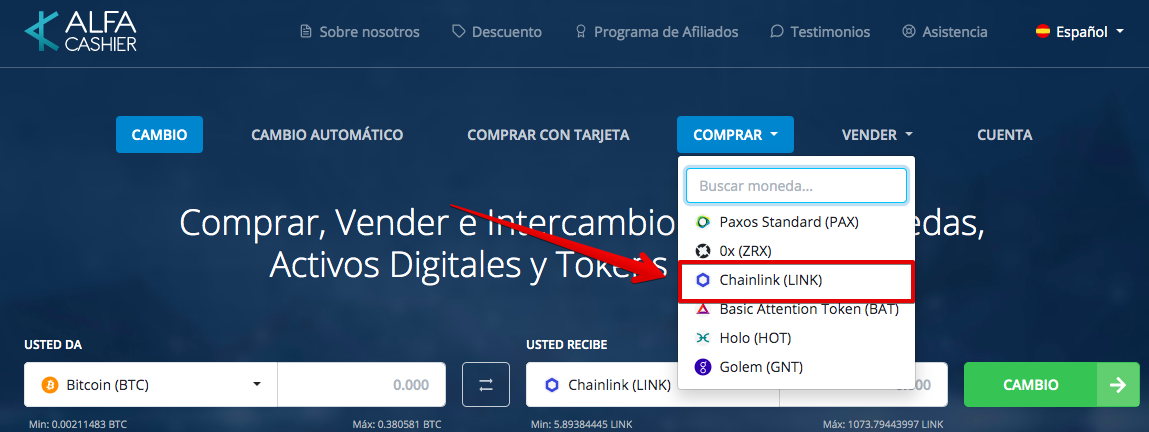Image resolution: width=1149 pixels, height=432 pixels.
Task: Click the Spanish flag icon
Action: pos(1043,31)
